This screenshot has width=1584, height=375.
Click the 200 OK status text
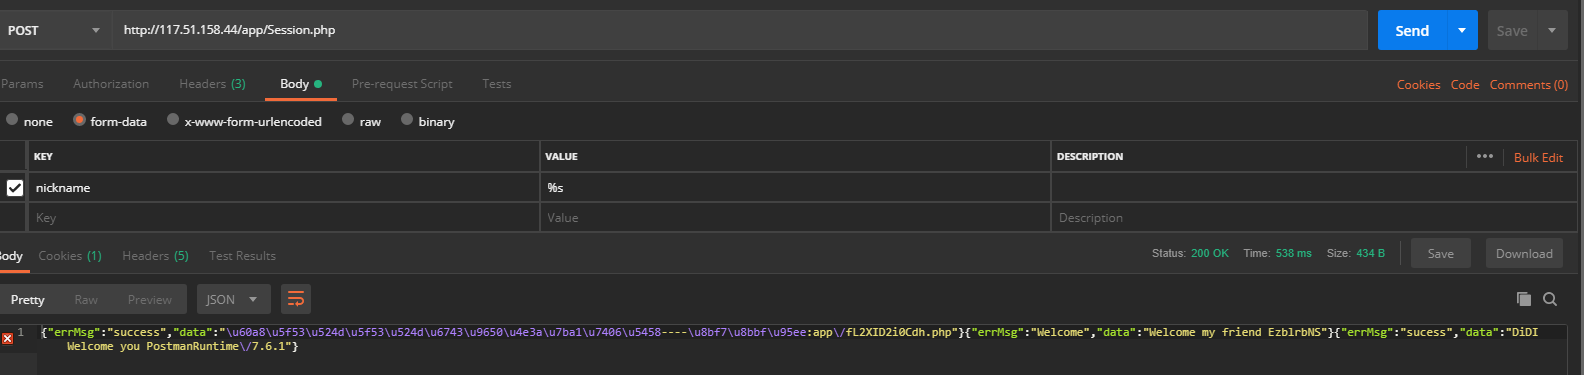click(1210, 254)
